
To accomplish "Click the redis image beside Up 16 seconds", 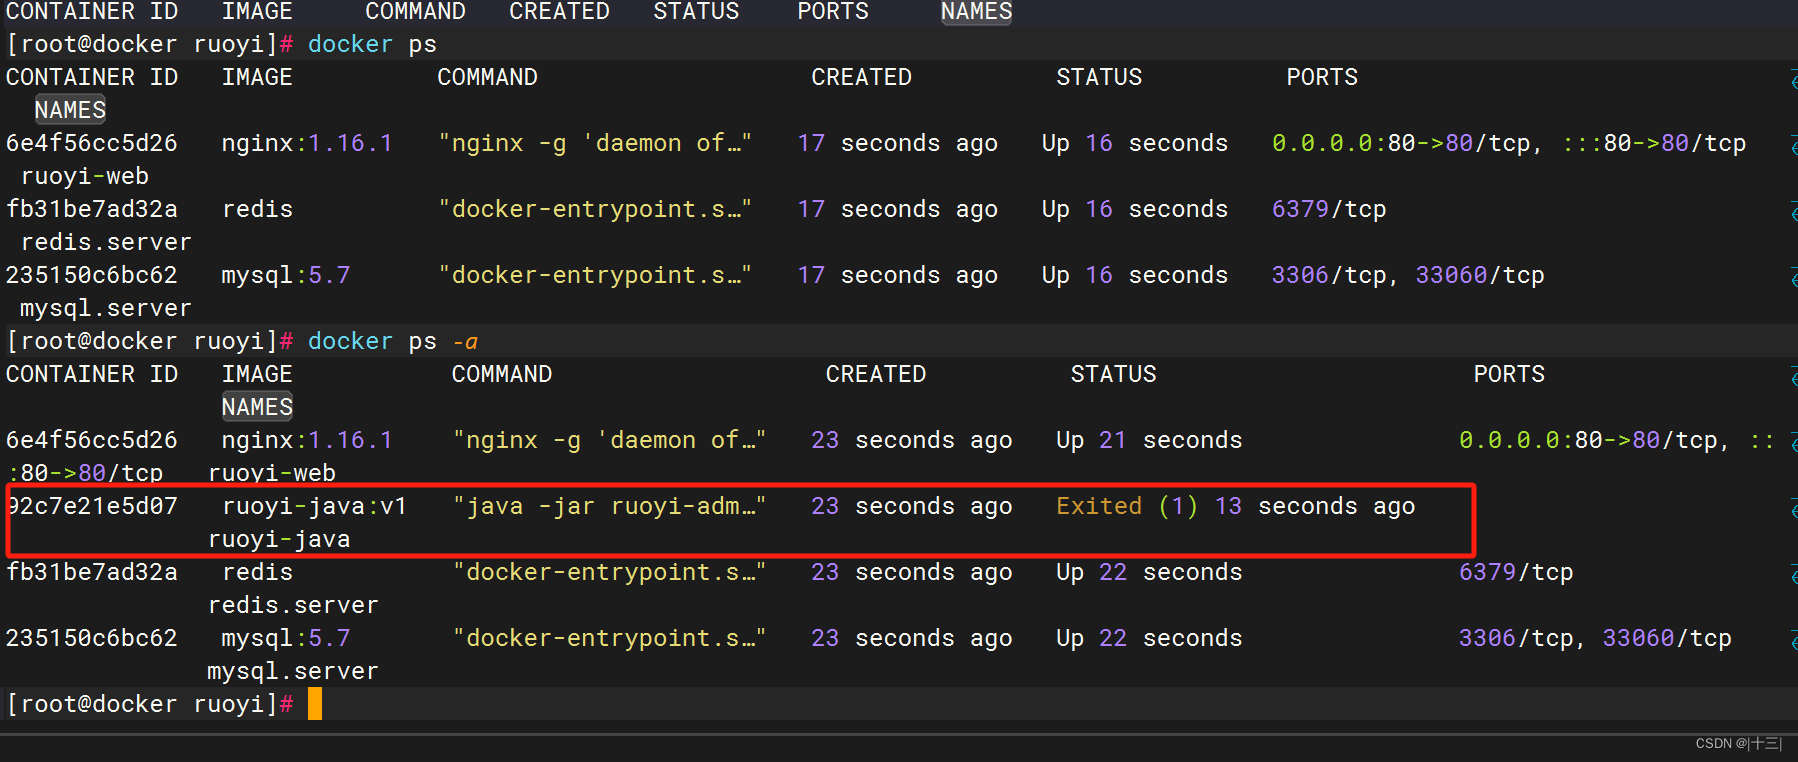I will click(258, 209).
